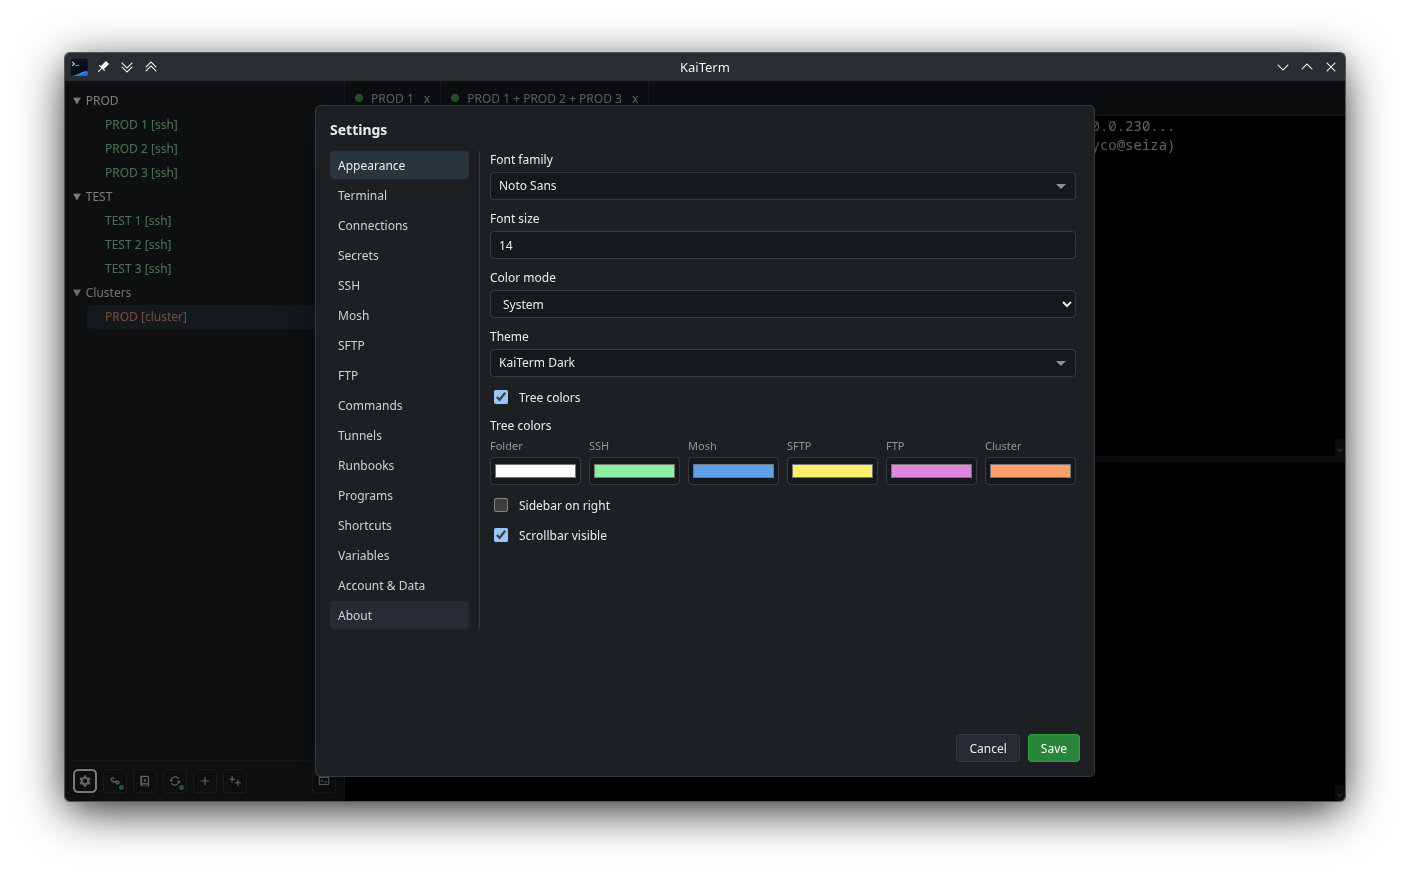1410x878 pixels.
Task: Open the Account & Data settings section
Action: click(399, 585)
